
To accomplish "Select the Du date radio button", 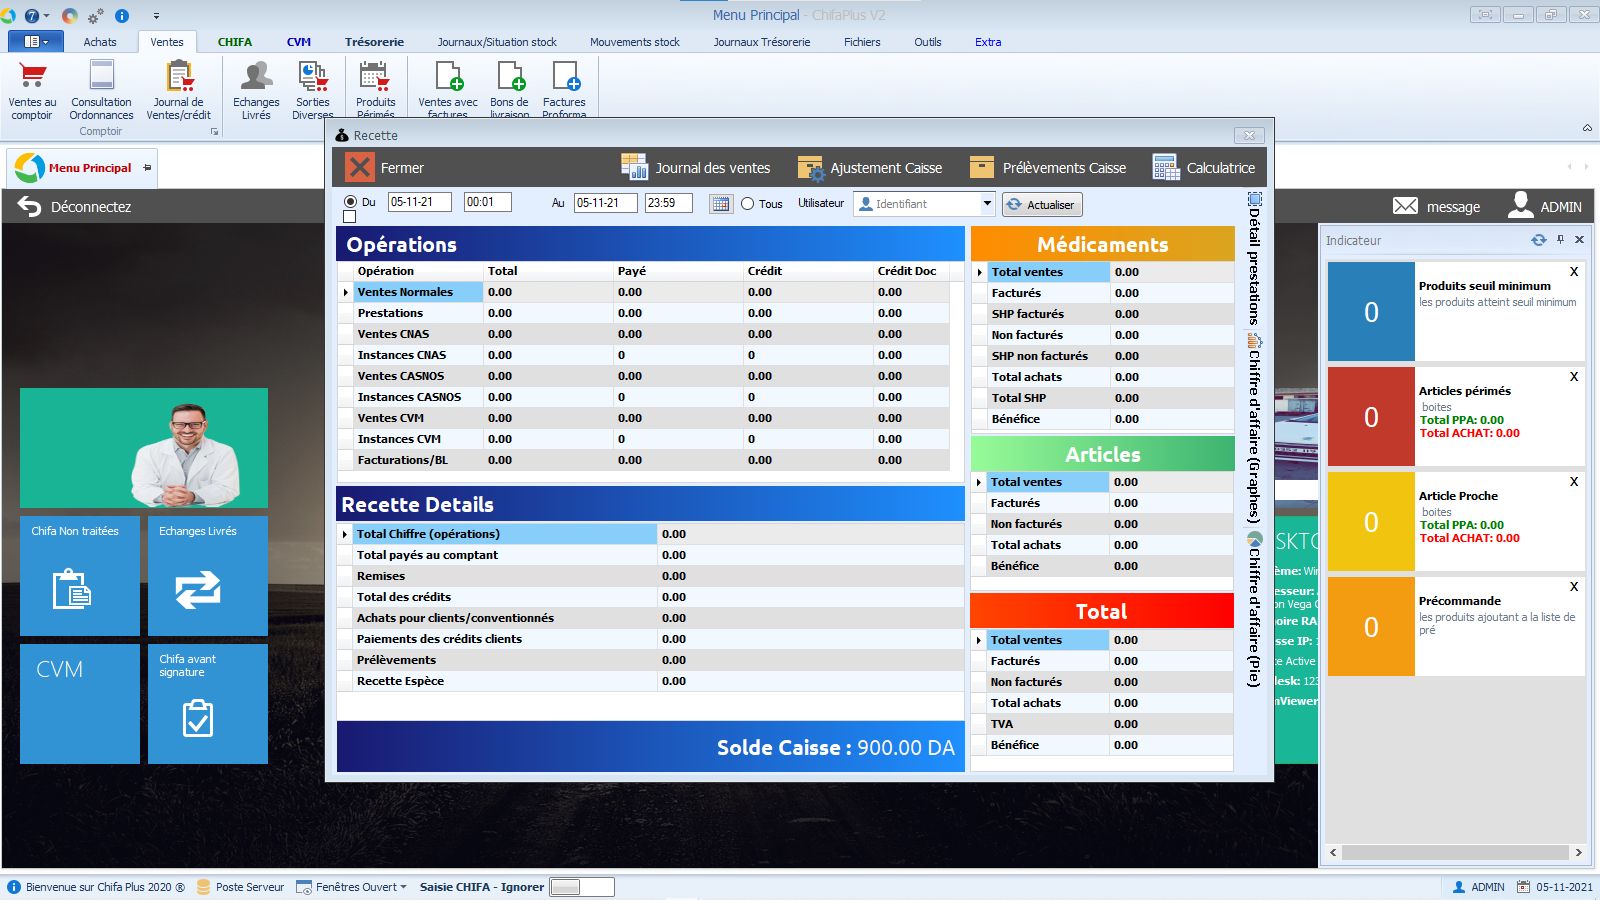I will [350, 202].
